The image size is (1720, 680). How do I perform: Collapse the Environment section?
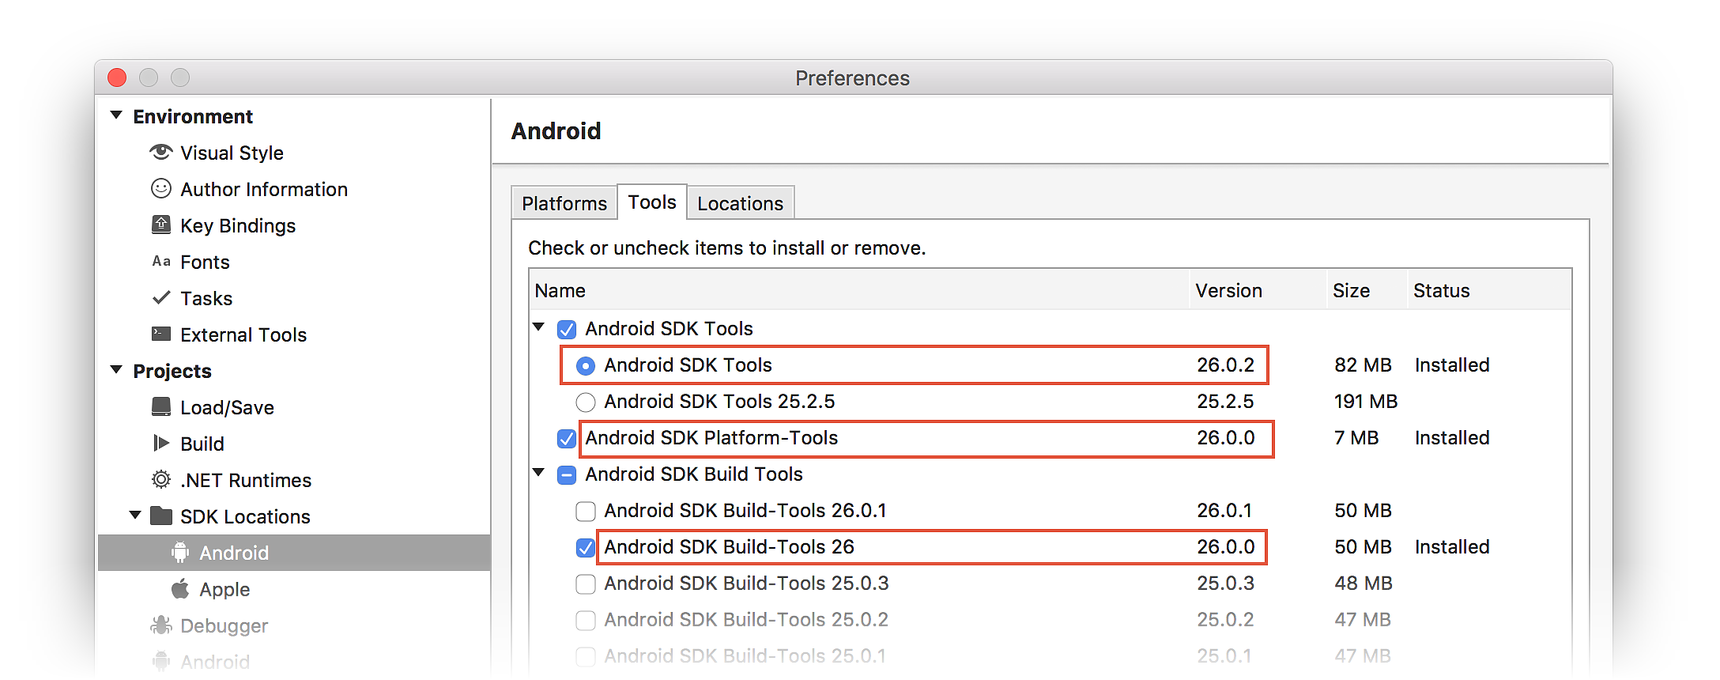pos(116,116)
